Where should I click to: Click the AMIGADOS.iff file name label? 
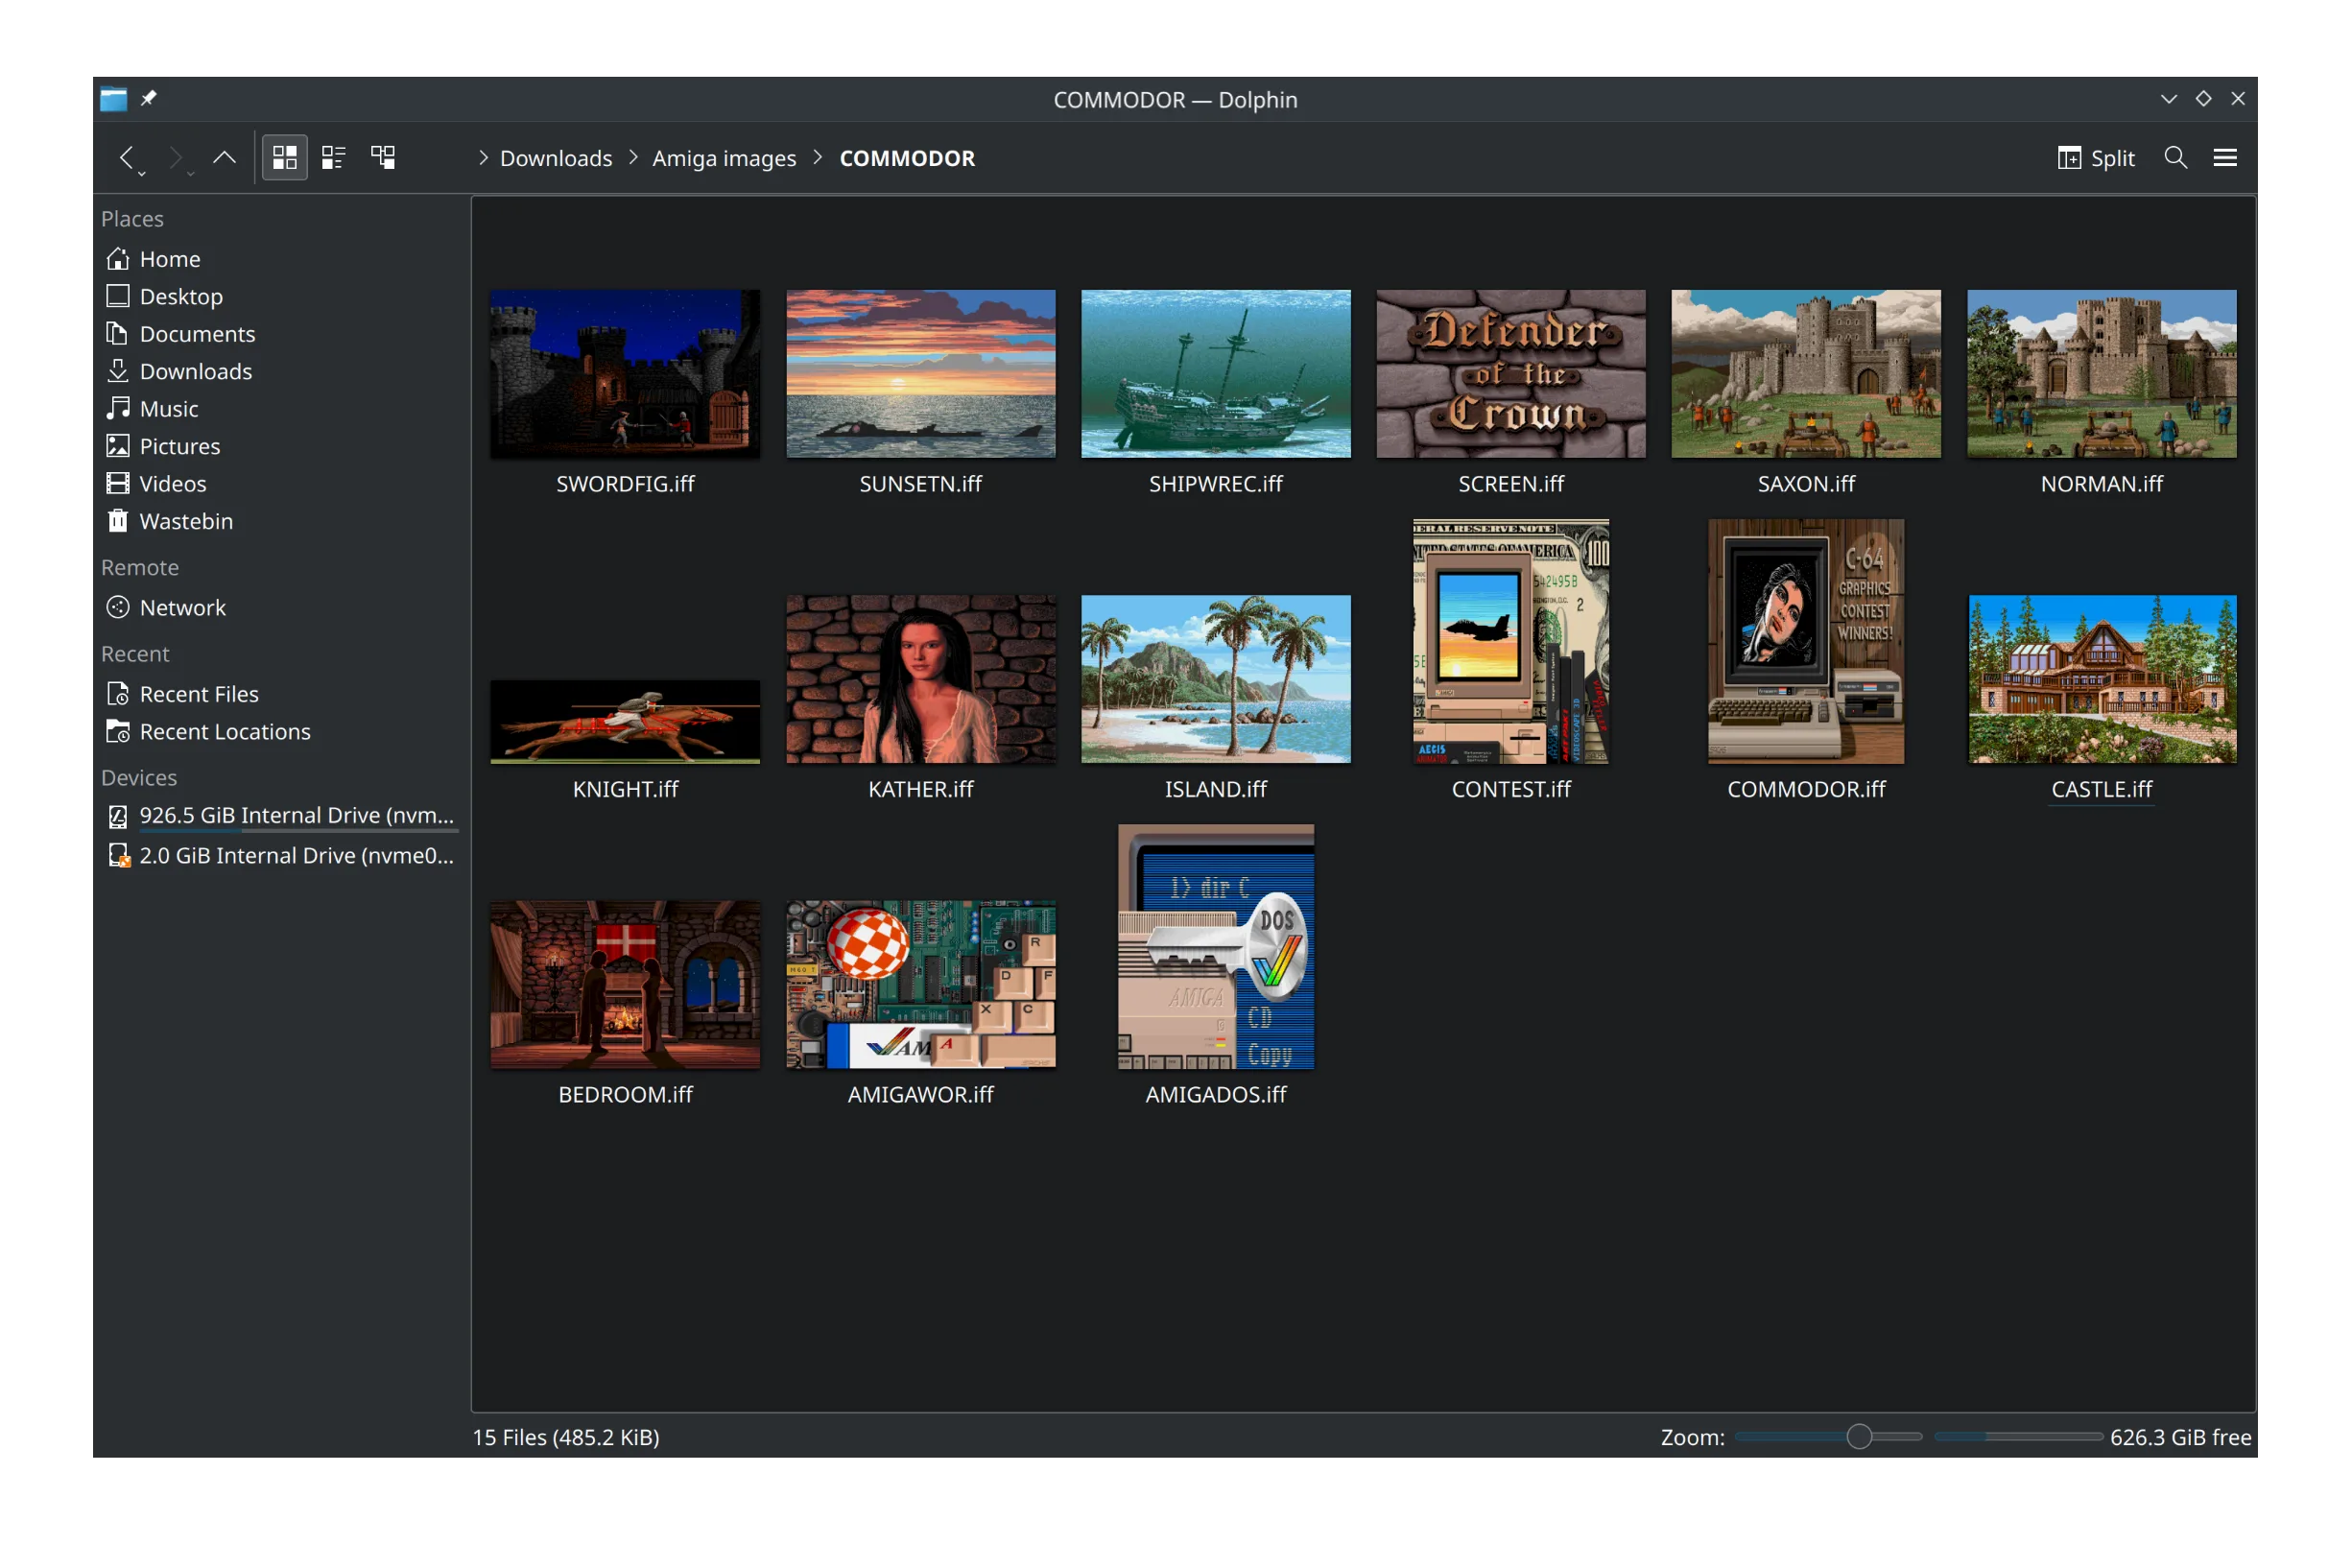tap(1216, 1094)
